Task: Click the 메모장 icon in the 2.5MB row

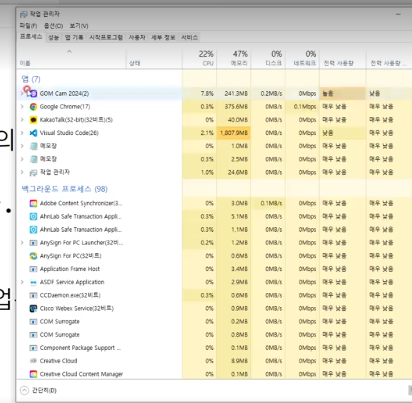Action: coord(33,159)
